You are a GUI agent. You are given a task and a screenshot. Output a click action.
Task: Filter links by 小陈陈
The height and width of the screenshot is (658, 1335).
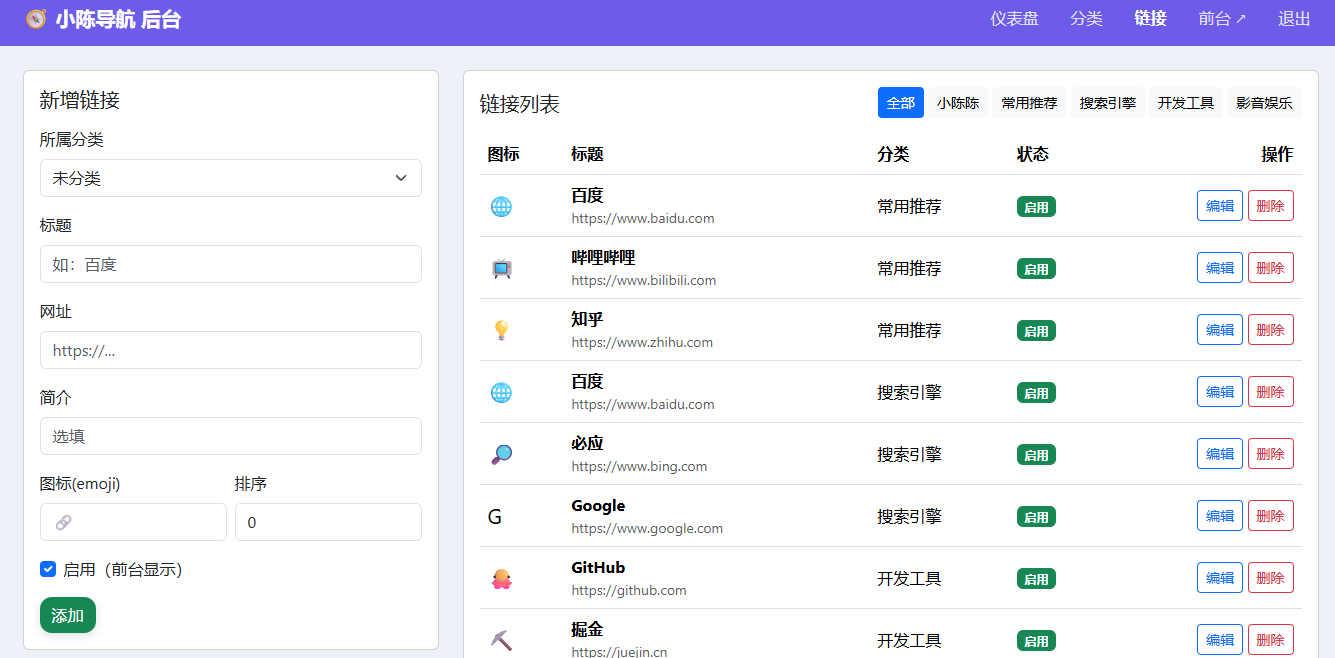958,103
